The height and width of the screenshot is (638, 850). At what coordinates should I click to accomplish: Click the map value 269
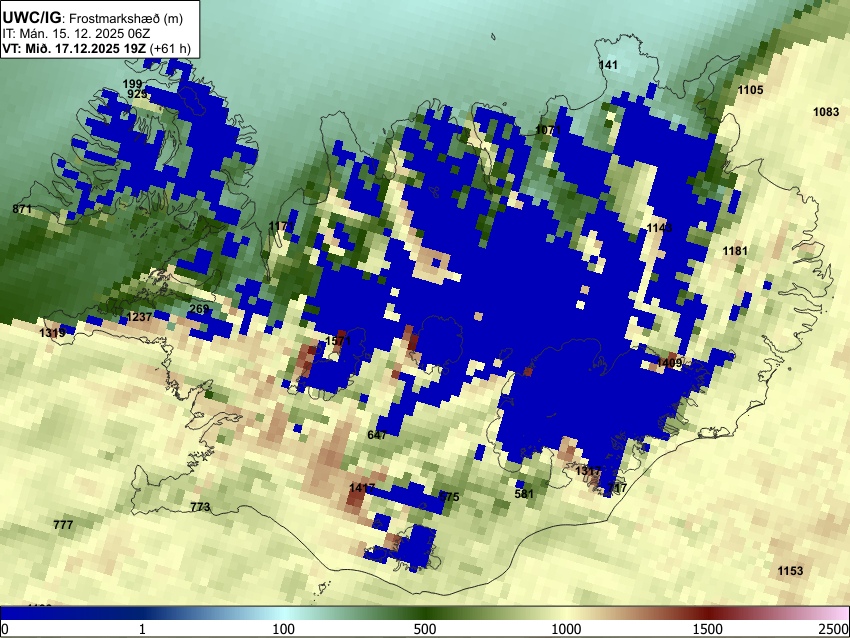pos(199,309)
